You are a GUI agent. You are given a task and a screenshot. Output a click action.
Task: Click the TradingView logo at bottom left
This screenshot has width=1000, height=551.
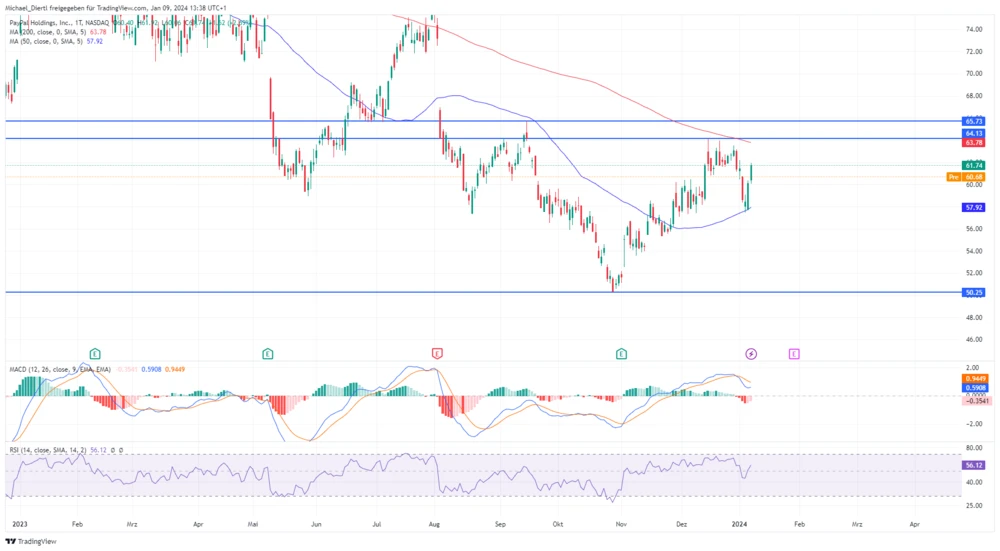[31, 541]
